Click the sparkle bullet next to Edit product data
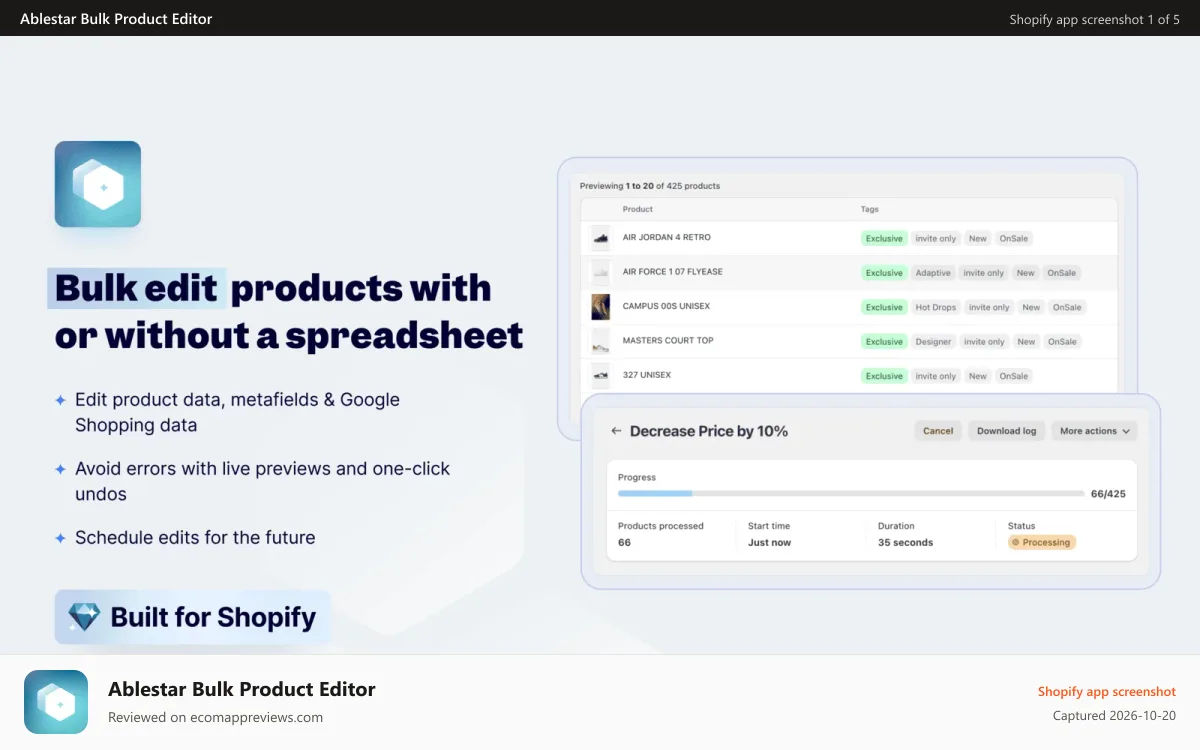This screenshot has height=750, width=1200. (x=60, y=400)
